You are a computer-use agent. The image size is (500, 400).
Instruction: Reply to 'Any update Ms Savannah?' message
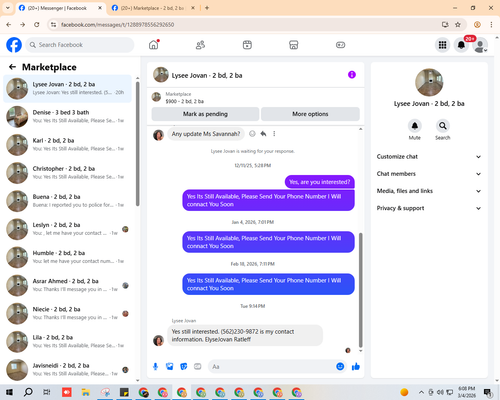(x=263, y=134)
